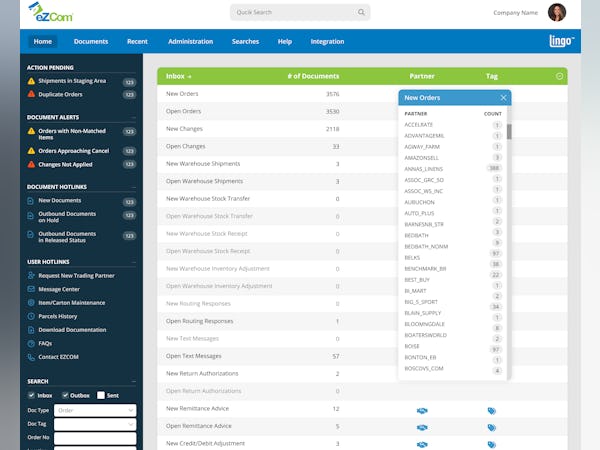Focus the Quick Search field
Screen dimensions: 600x450
[300, 12]
